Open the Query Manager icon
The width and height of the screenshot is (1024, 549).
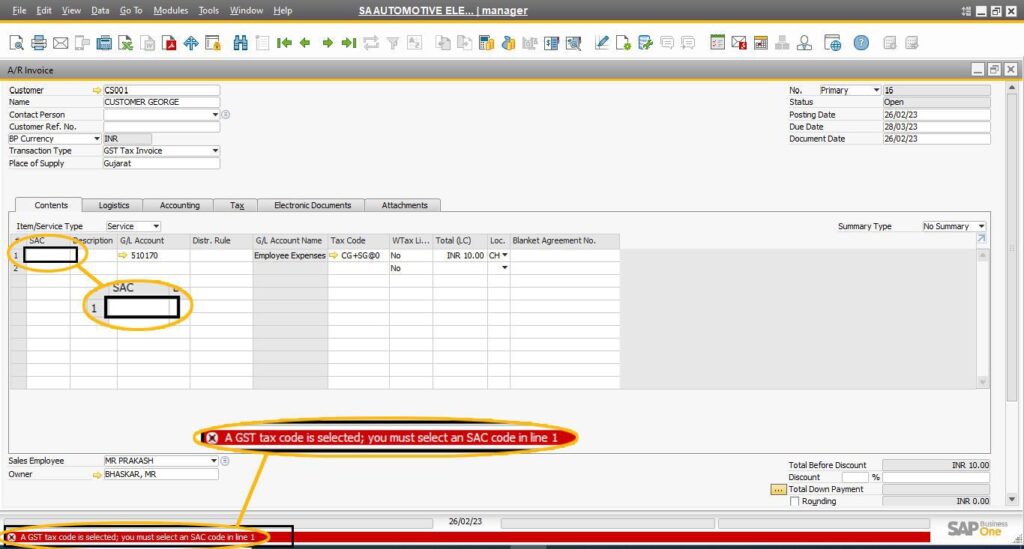(645, 43)
